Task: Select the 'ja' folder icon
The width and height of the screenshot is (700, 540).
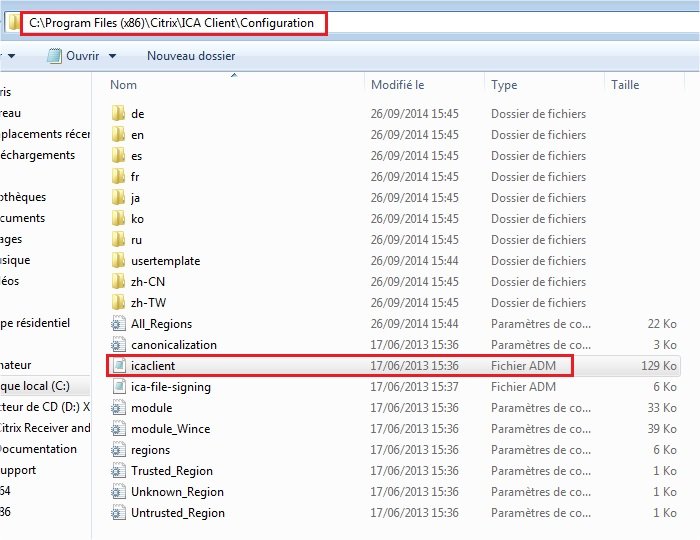Action: click(x=118, y=197)
